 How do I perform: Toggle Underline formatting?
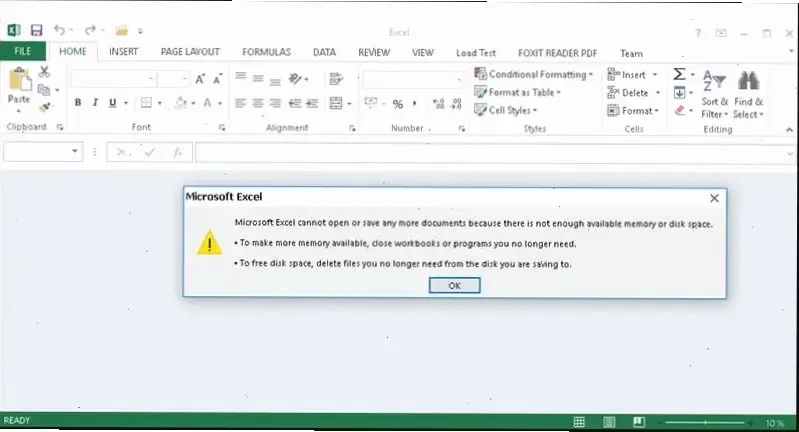click(x=113, y=102)
